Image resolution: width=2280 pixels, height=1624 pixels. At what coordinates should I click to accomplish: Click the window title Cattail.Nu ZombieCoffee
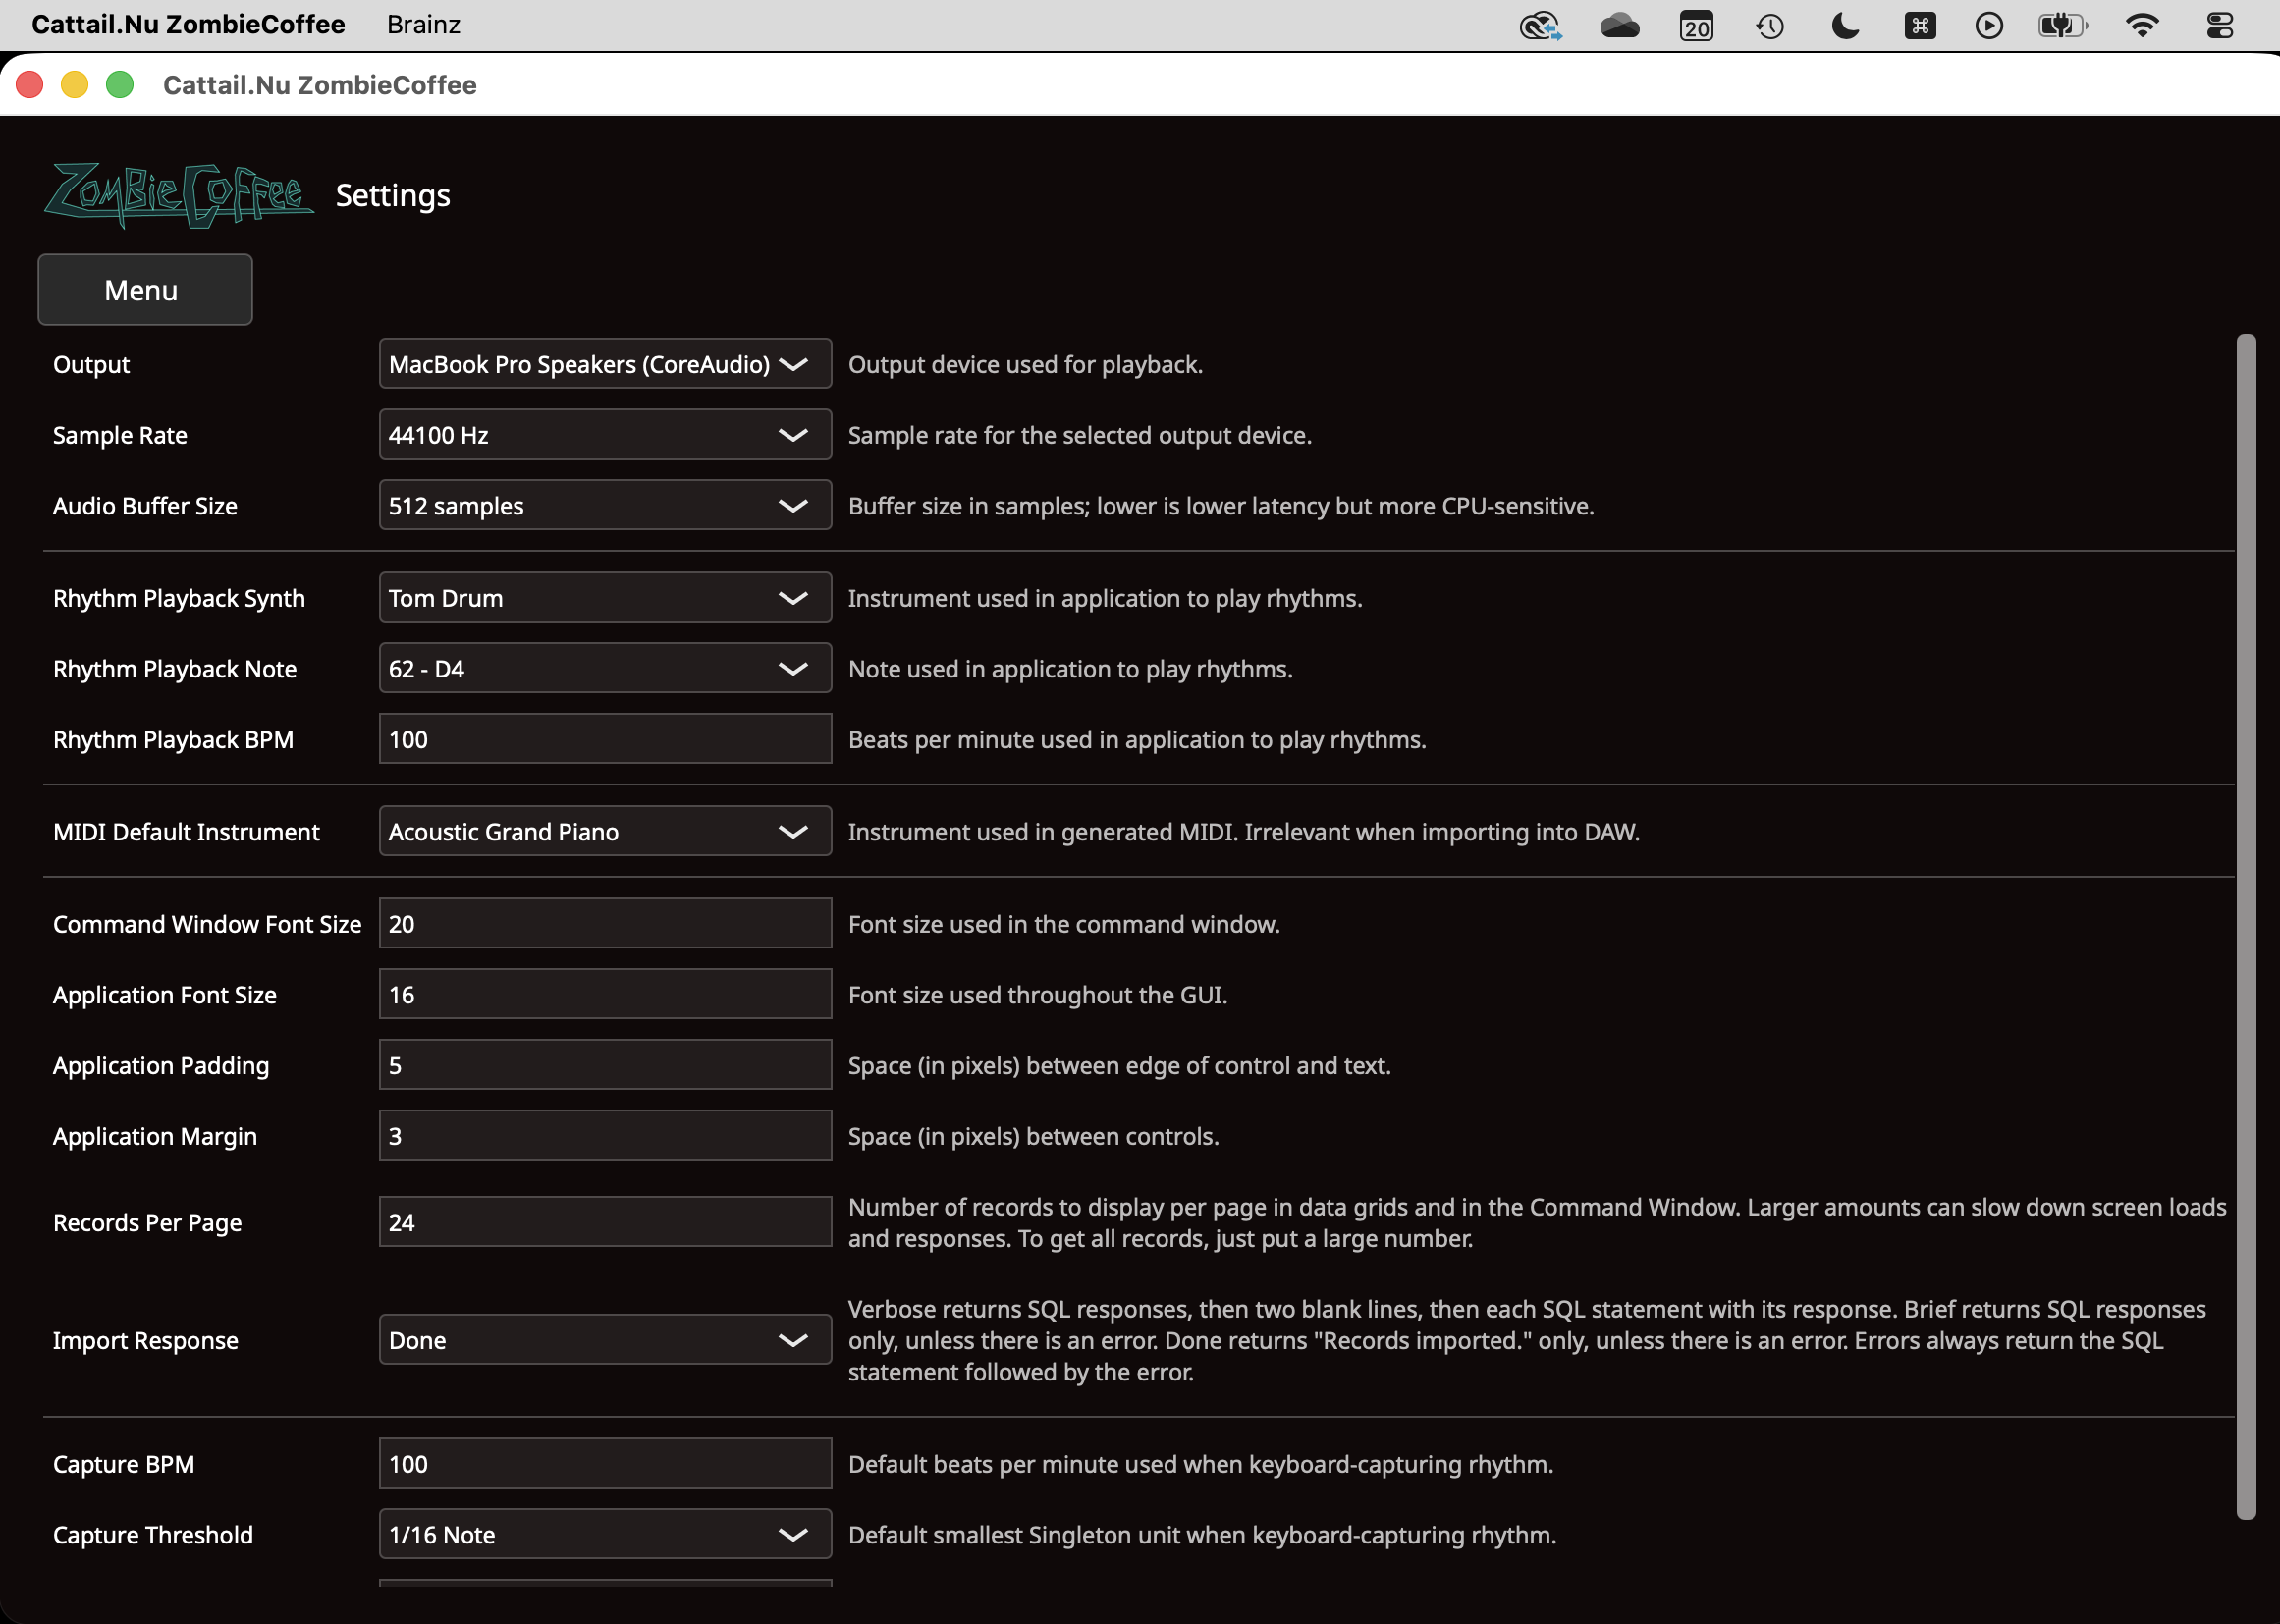pos(320,85)
